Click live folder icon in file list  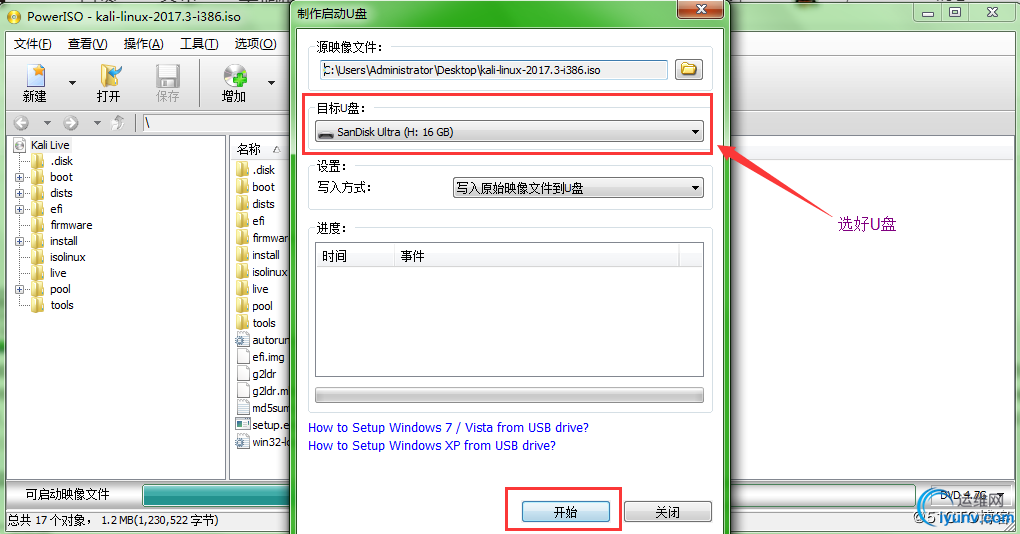(242, 289)
